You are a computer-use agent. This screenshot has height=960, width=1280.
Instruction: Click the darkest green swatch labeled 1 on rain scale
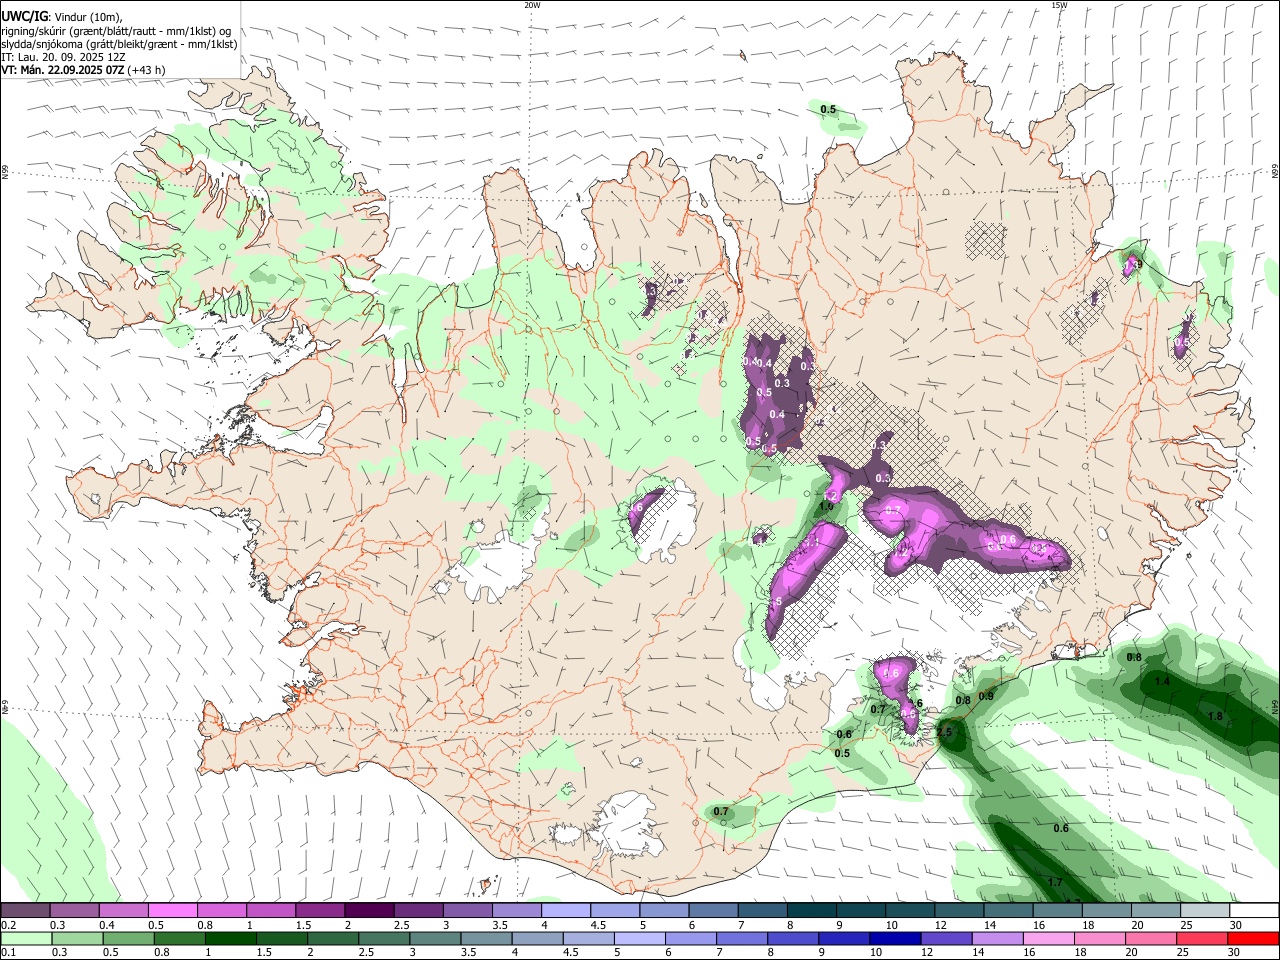(230, 938)
